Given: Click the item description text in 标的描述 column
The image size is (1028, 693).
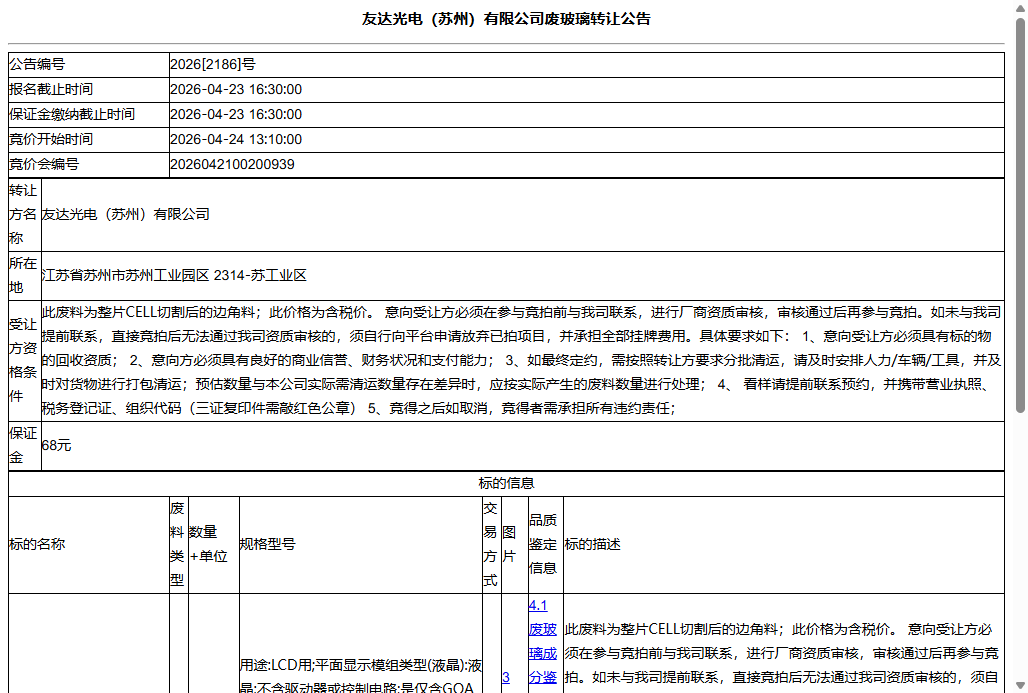Looking at the screenshot, I should click(781, 656).
